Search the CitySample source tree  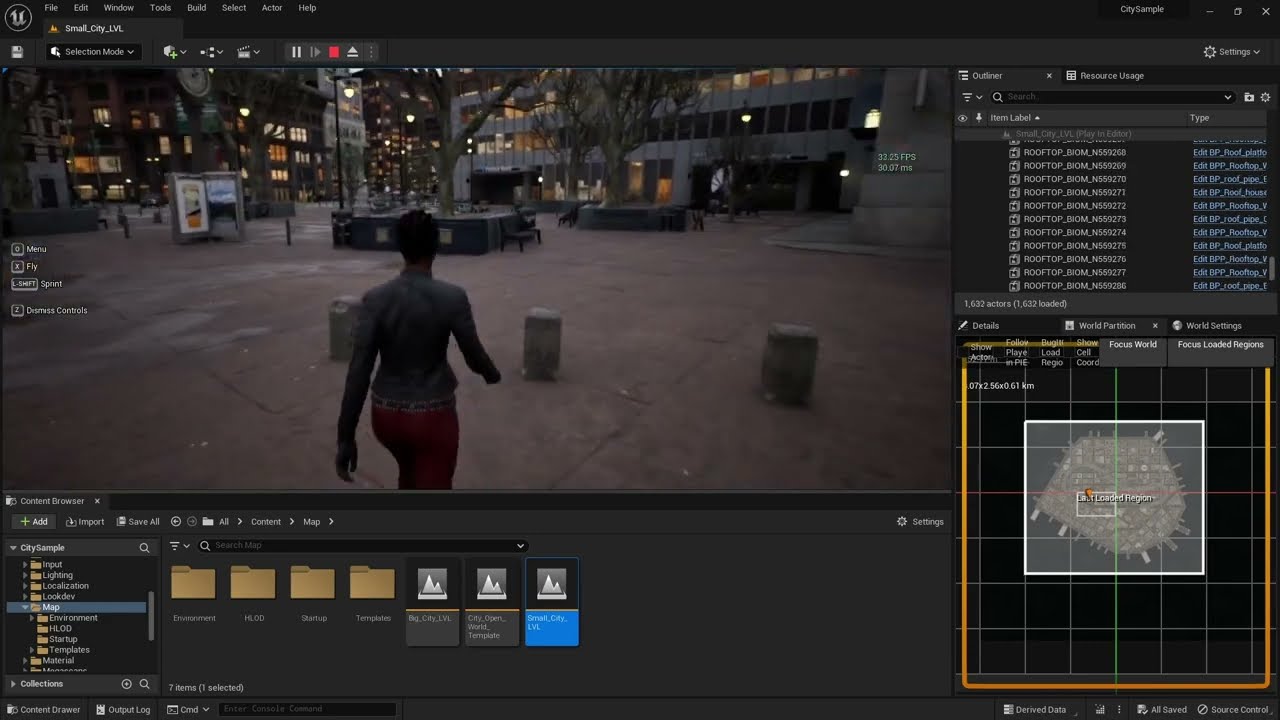(x=144, y=548)
